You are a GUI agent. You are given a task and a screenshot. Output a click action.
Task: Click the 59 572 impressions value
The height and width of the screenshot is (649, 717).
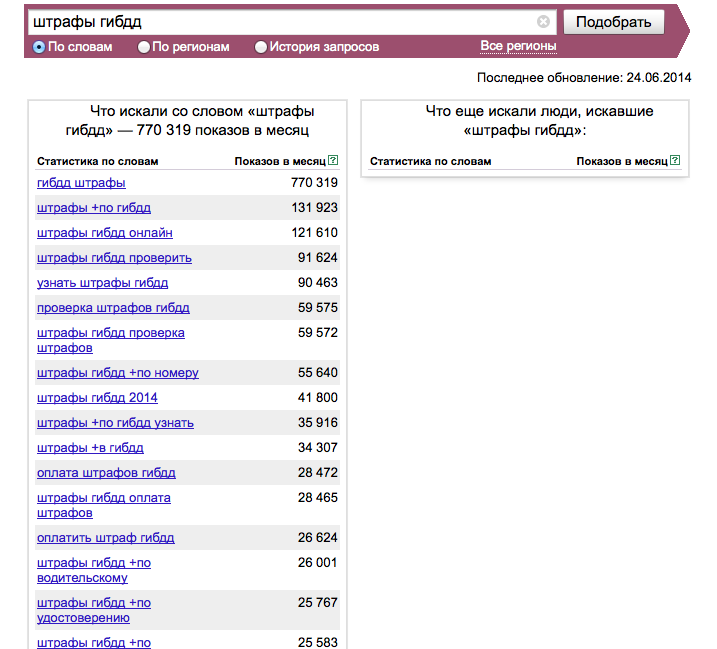click(317, 333)
